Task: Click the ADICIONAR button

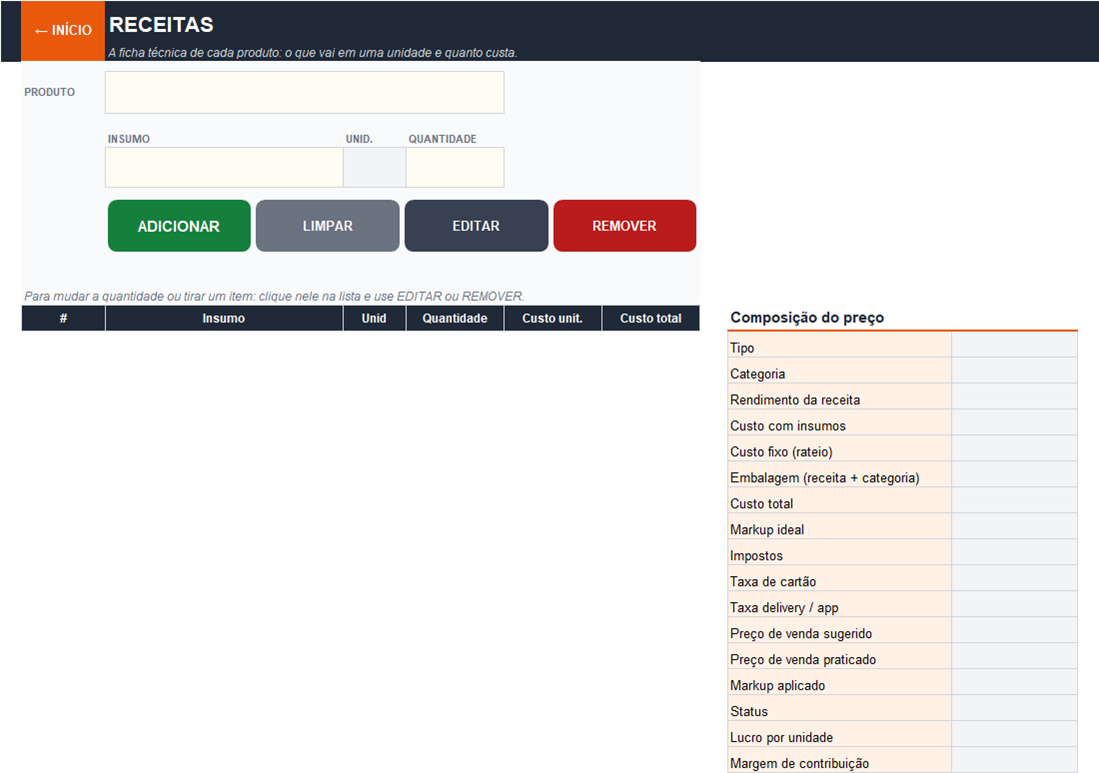Action: pos(179,226)
